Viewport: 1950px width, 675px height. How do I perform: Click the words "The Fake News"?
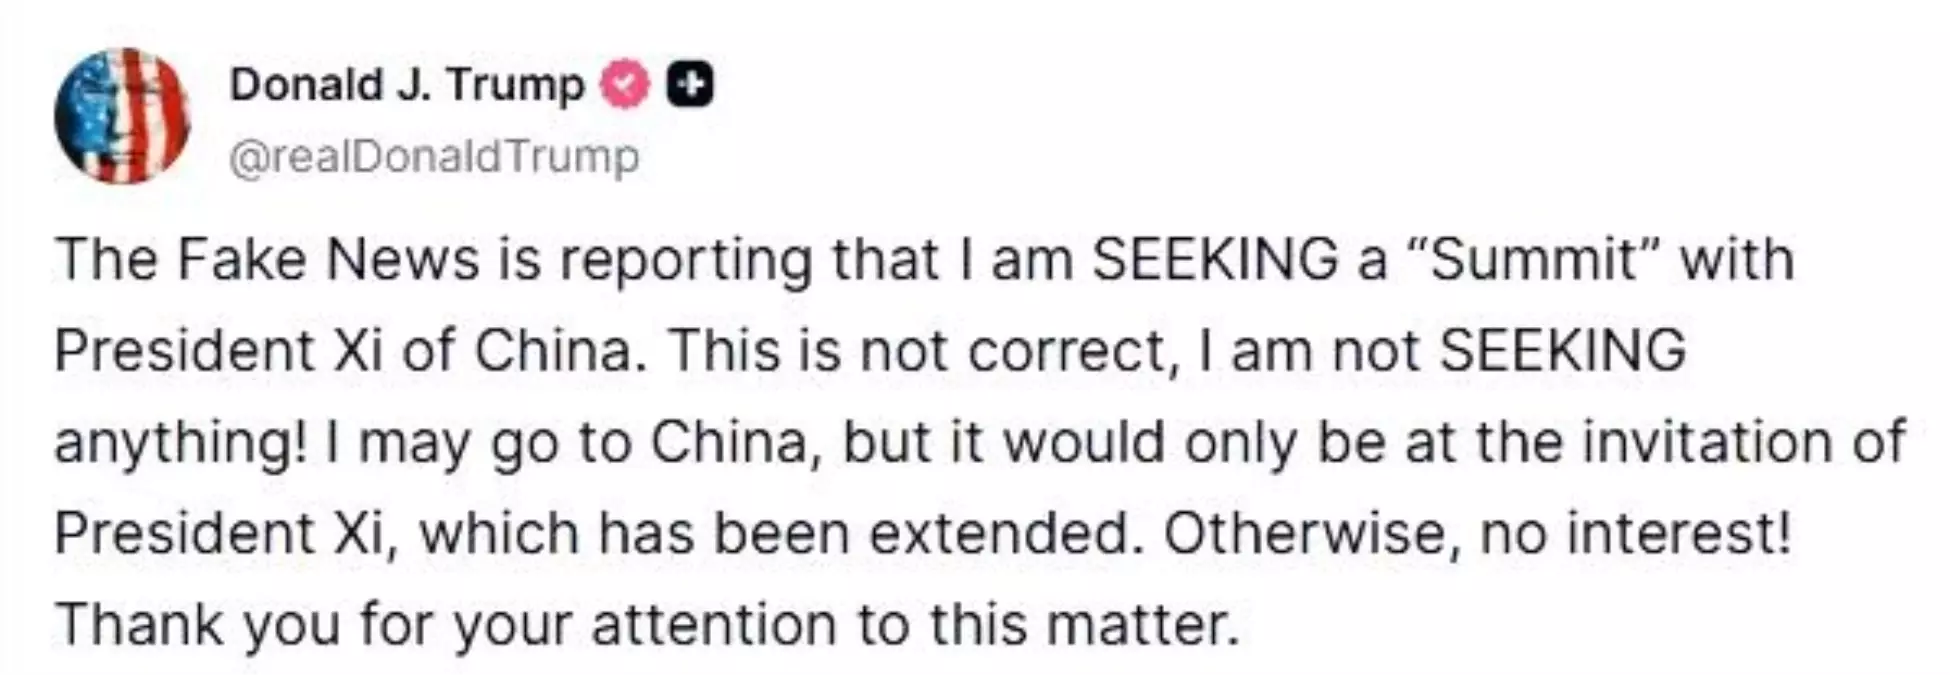[x=267, y=260]
